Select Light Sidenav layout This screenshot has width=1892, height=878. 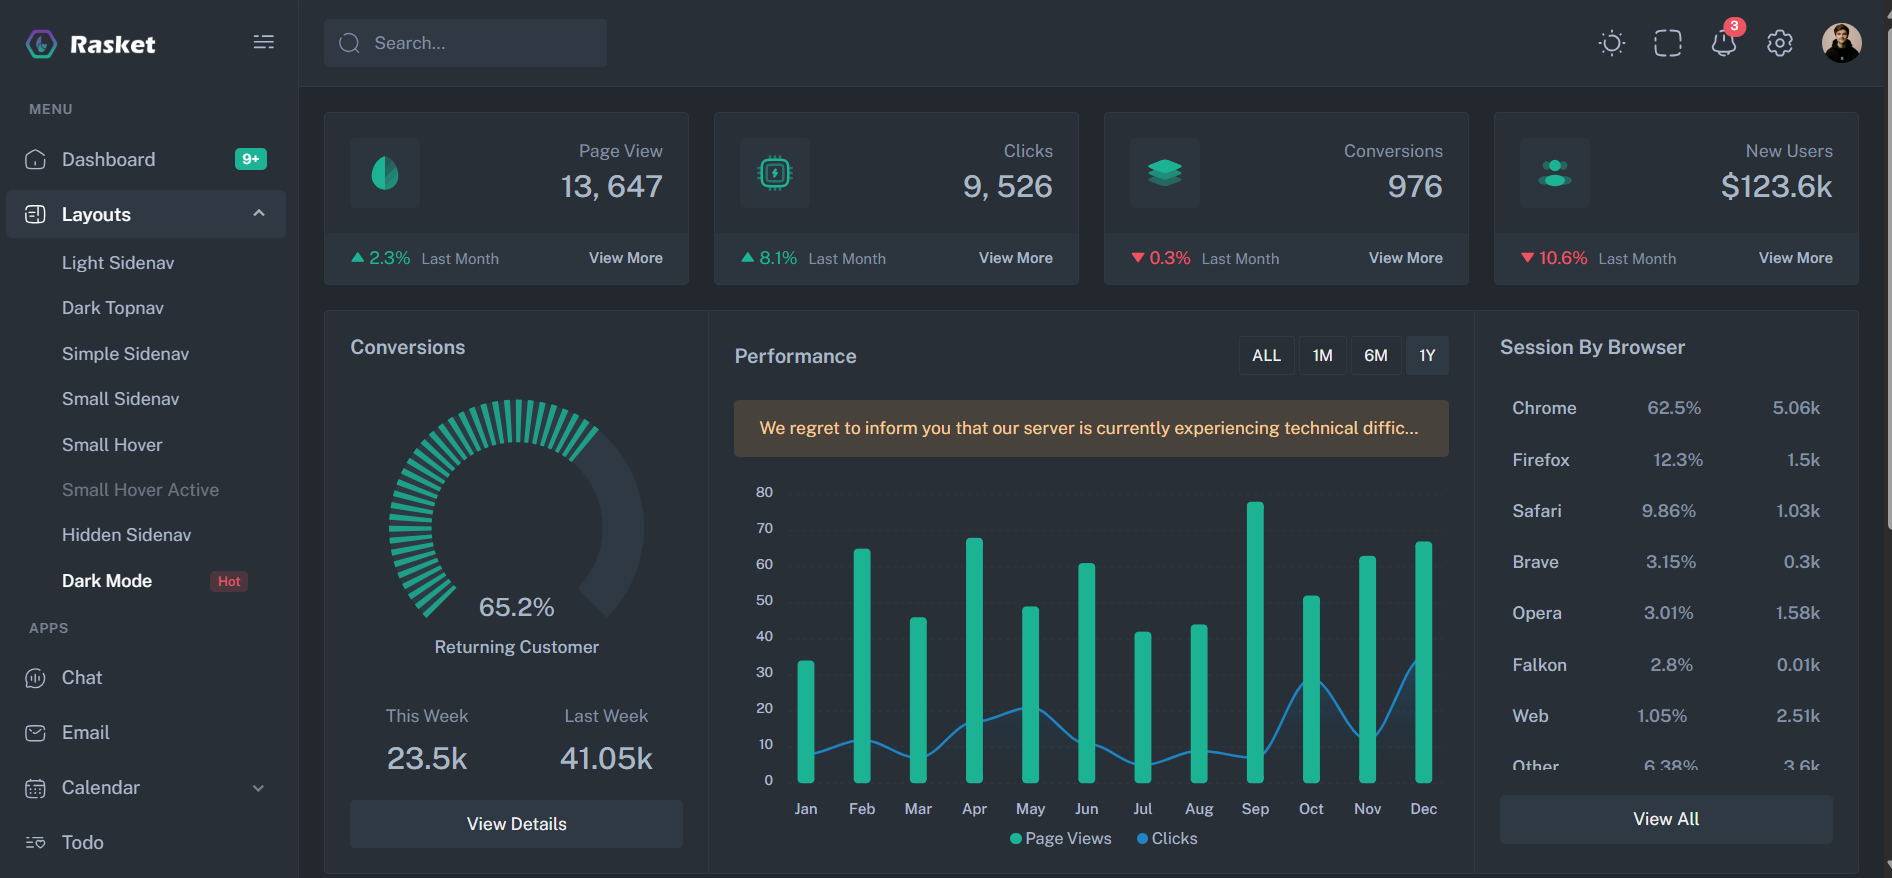tap(118, 263)
